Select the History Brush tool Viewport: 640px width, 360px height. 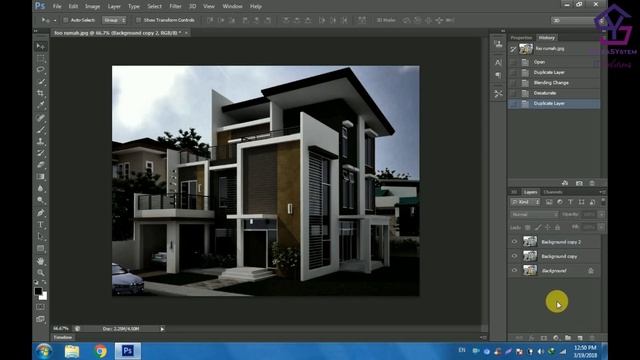pos(40,153)
